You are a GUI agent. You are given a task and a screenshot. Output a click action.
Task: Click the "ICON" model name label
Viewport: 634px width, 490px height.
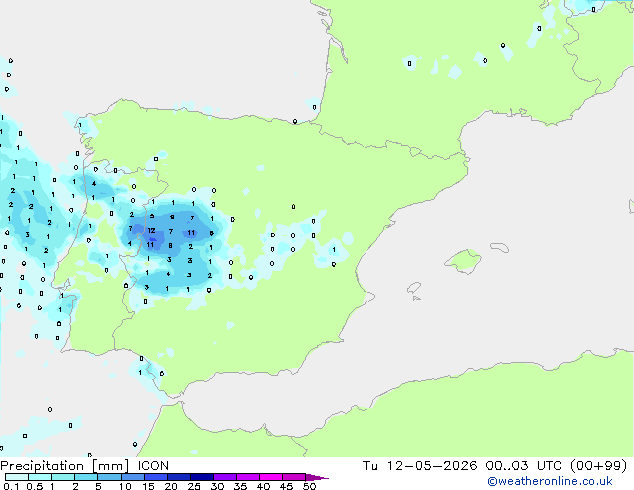pyautogui.click(x=153, y=466)
